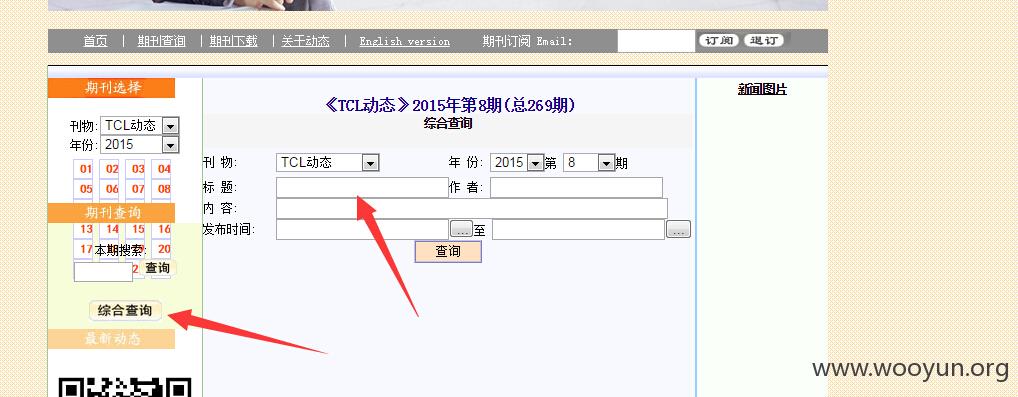Click the 期刊选择 section header

pyautogui.click(x=112, y=88)
